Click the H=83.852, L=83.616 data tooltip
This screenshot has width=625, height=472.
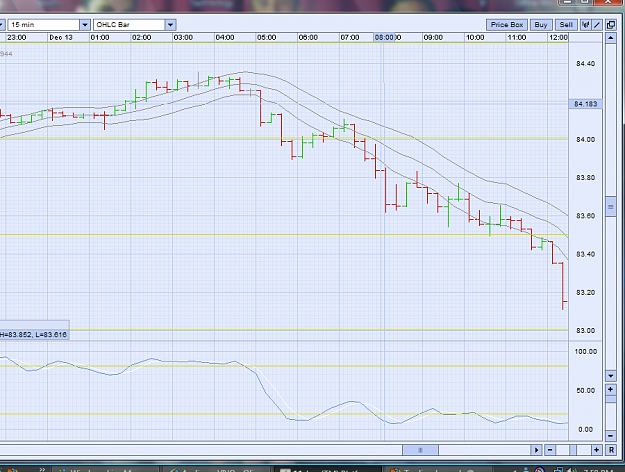pyautogui.click(x=34, y=334)
